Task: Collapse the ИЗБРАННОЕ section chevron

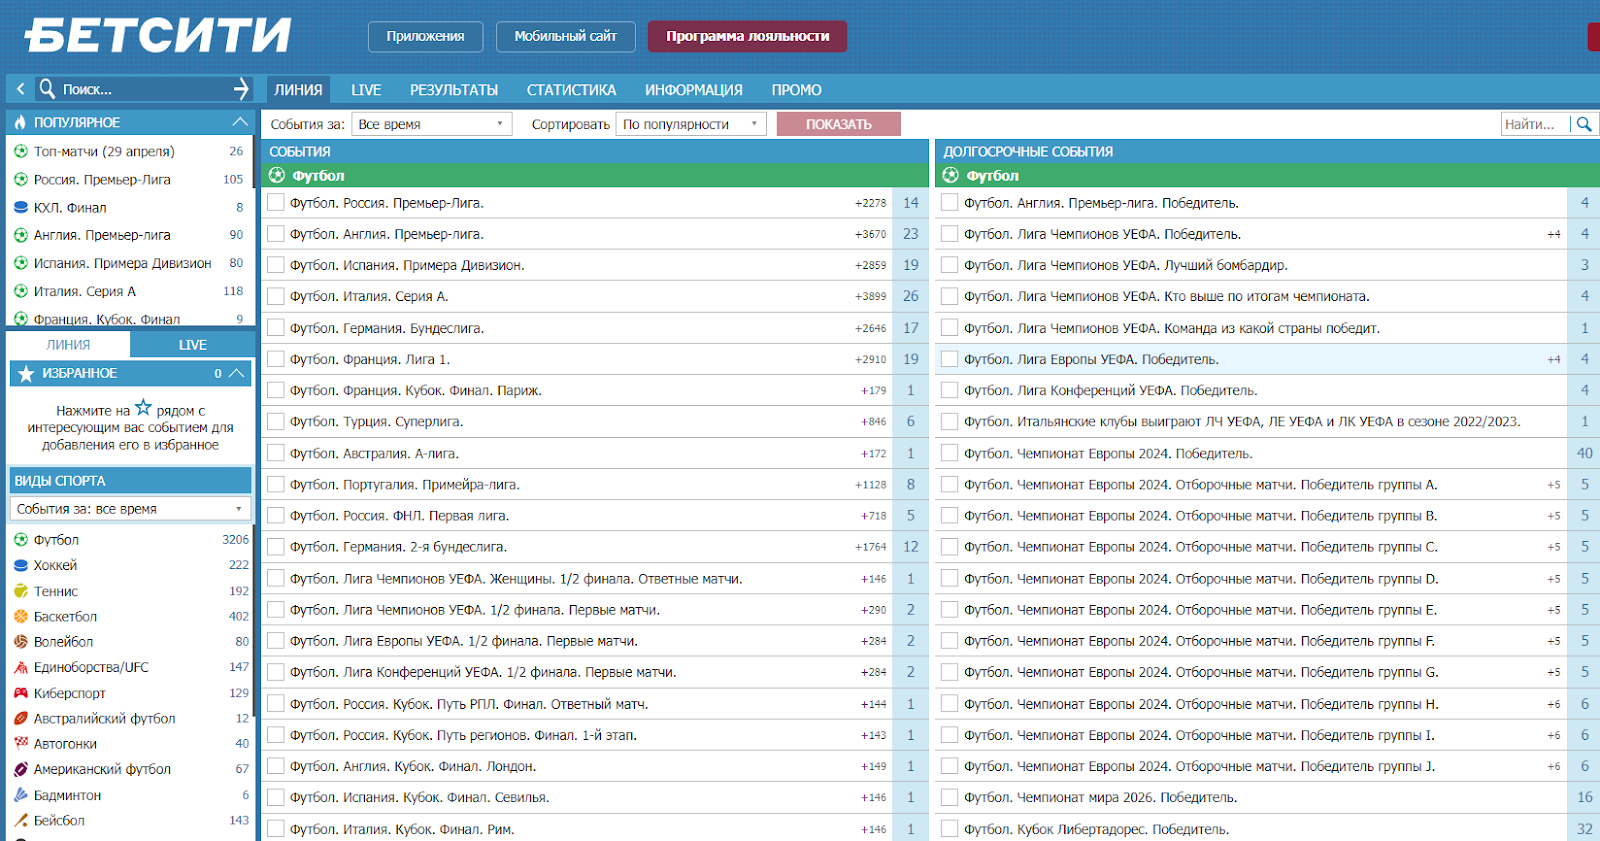Action: 237,373
